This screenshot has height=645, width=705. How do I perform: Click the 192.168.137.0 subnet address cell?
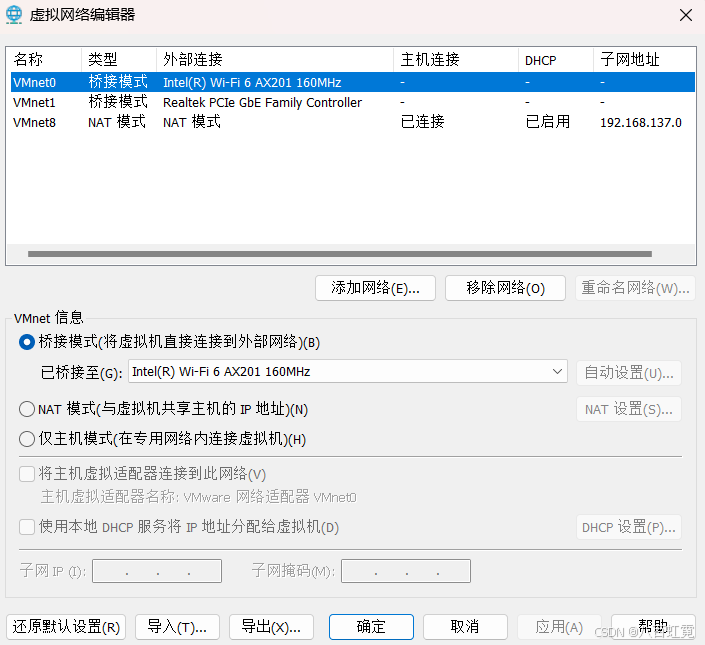[x=641, y=122]
